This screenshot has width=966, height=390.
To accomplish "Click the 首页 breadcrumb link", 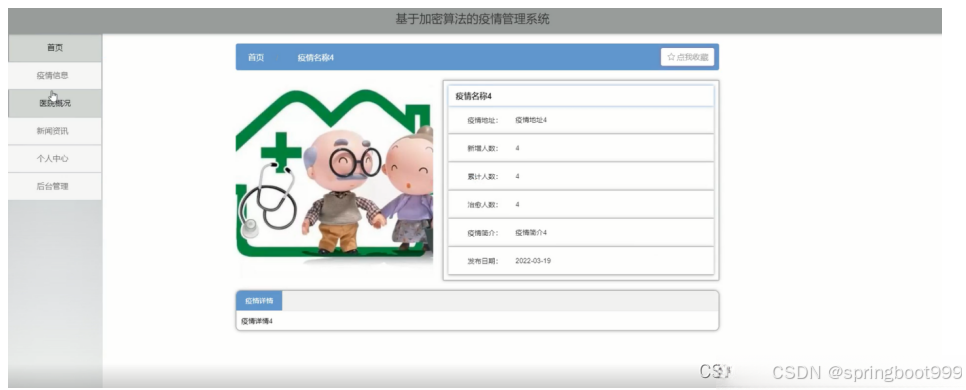I will coord(256,57).
